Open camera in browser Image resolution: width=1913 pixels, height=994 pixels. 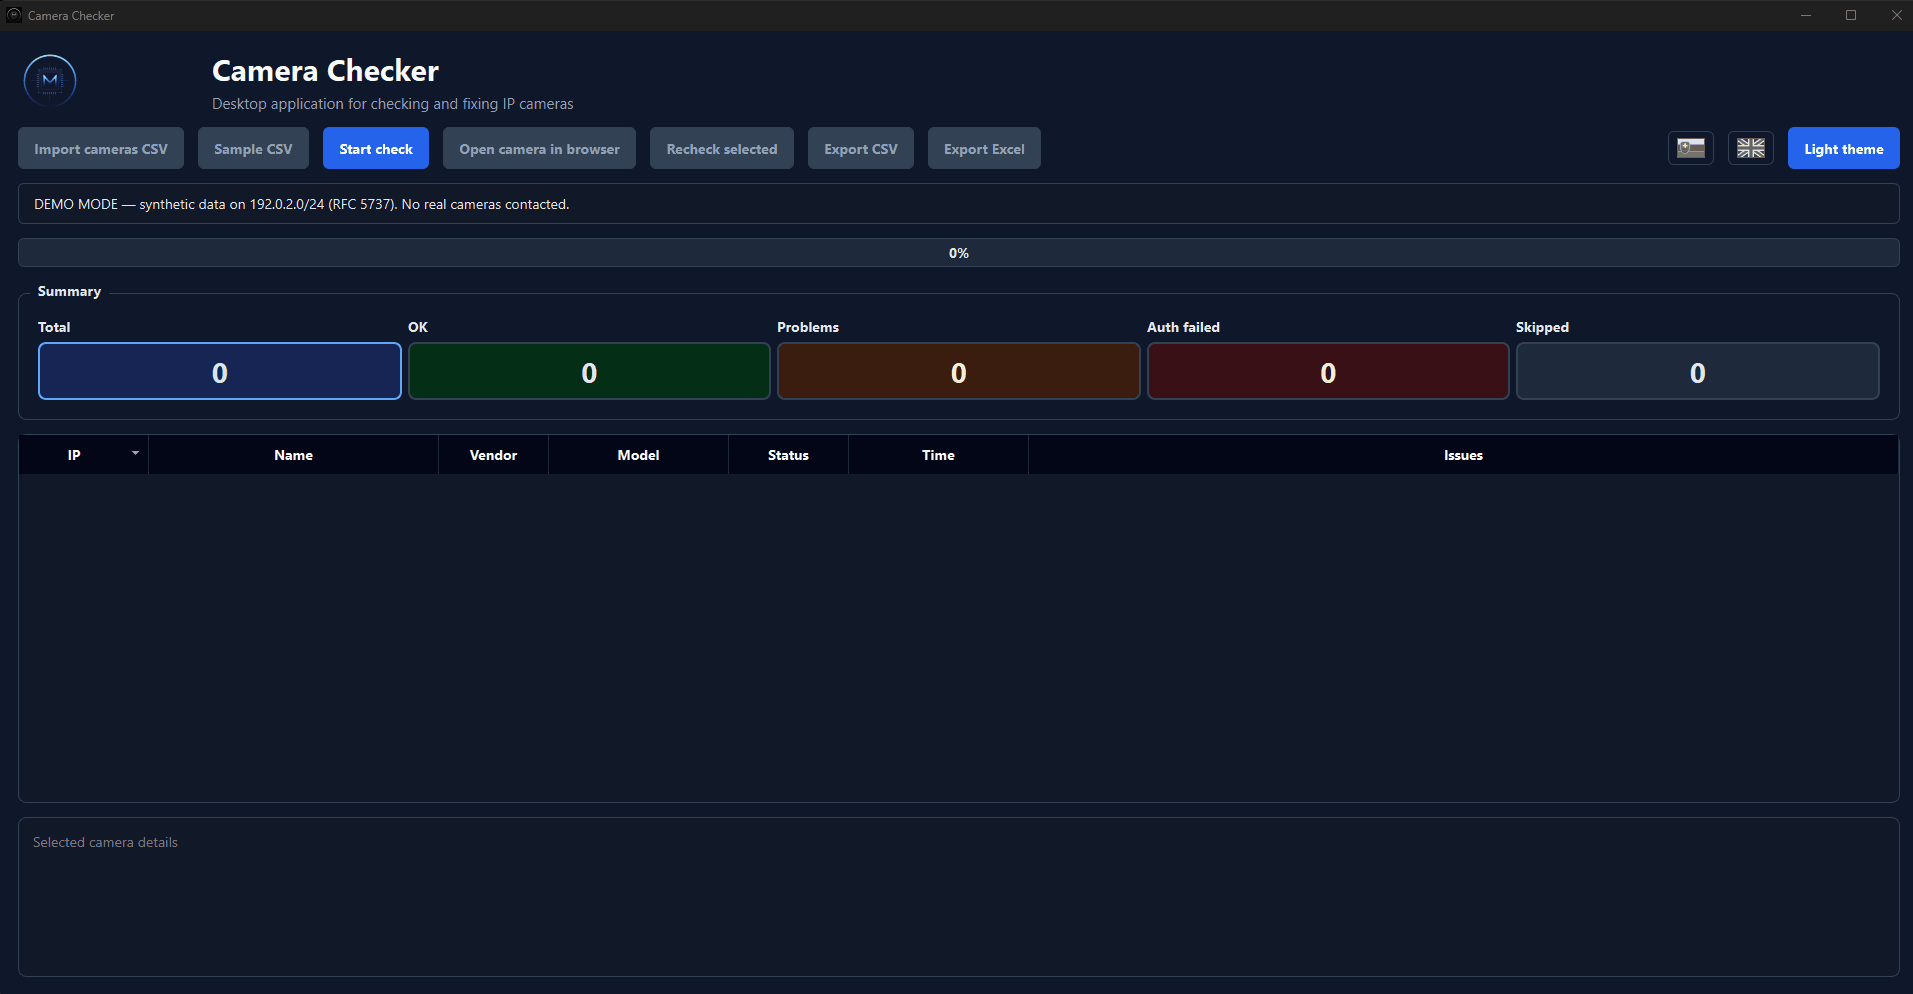[539, 148]
